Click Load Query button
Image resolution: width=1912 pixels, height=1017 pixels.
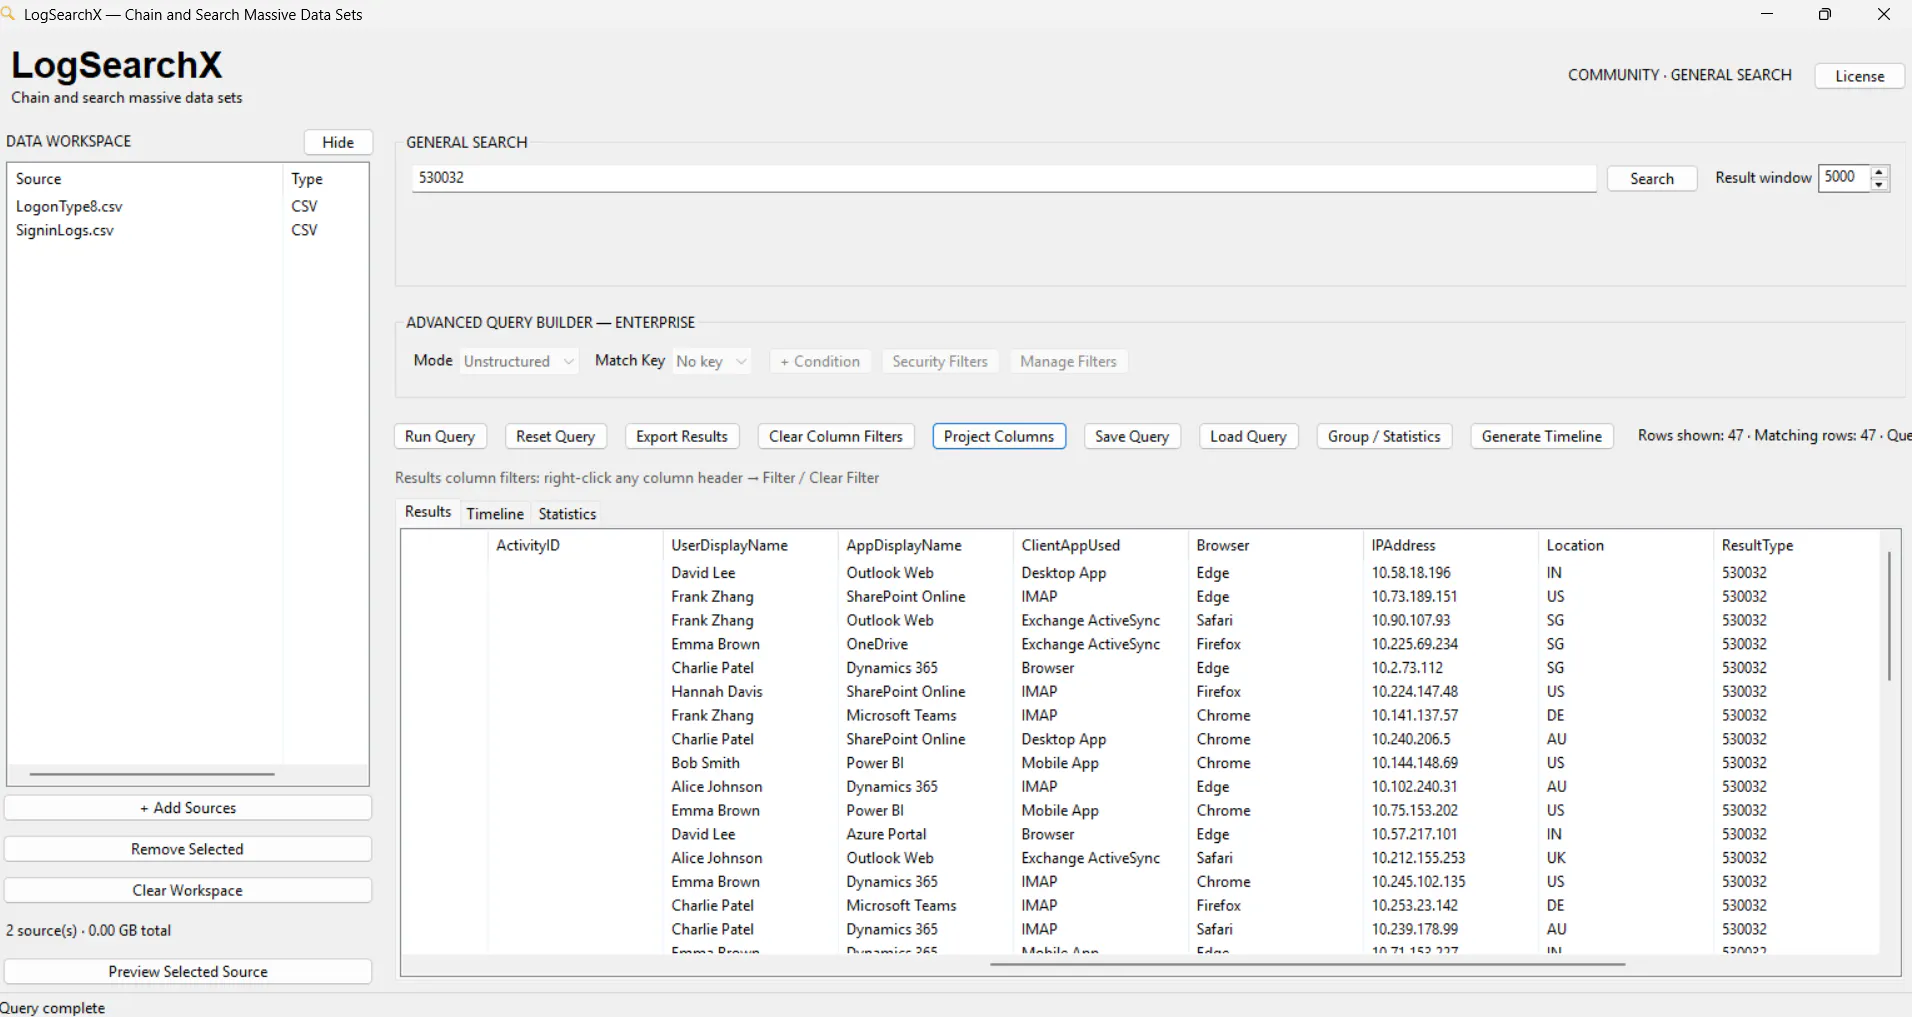[x=1248, y=436]
